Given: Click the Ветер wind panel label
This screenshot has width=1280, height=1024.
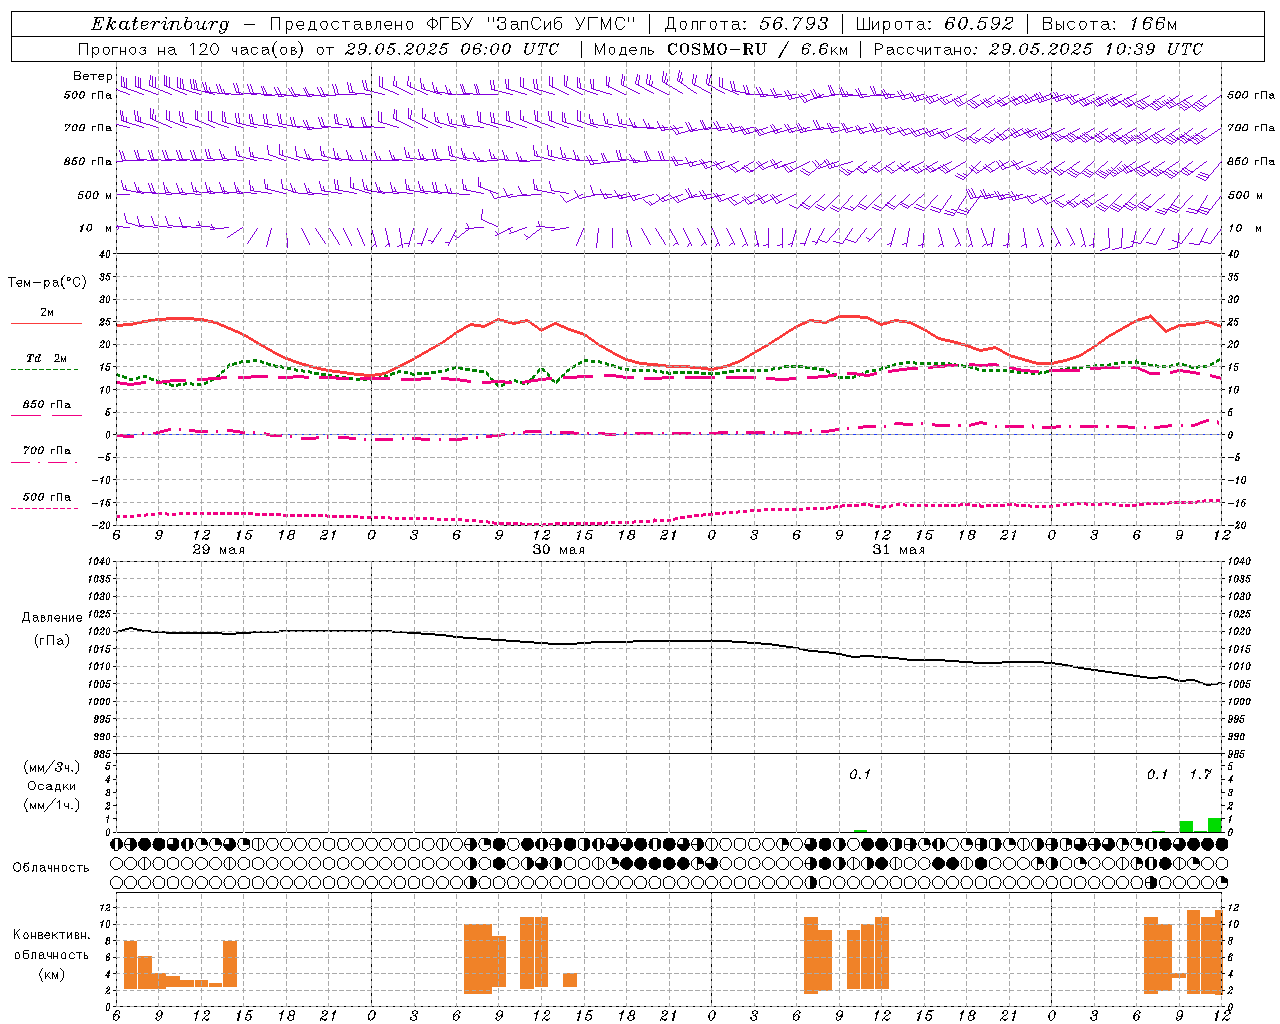Looking at the screenshot, I should pyautogui.click(x=92, y=76).
